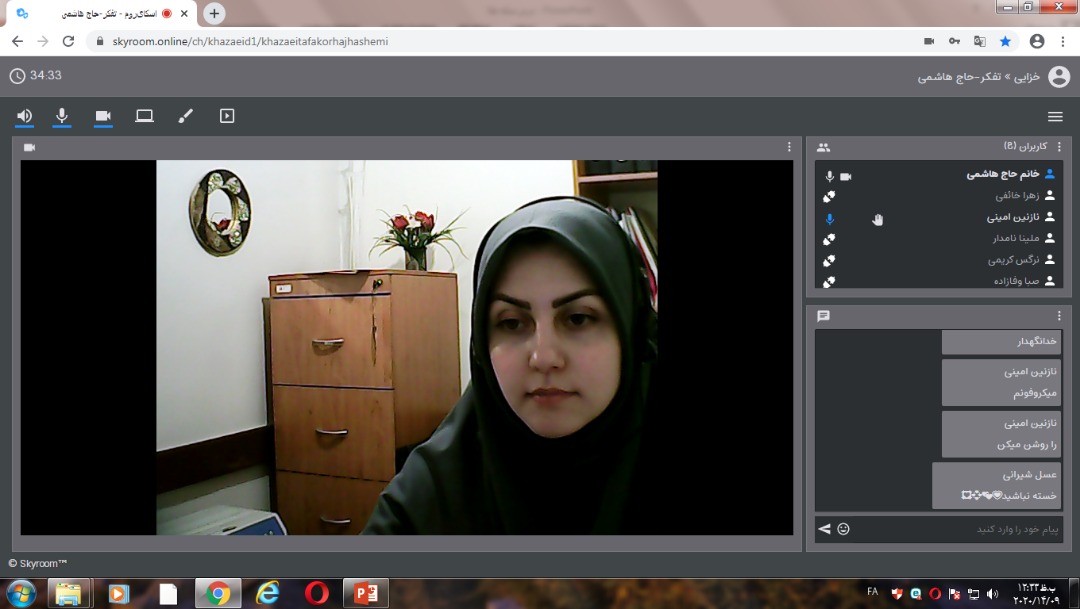Start screen sharing with the laptop icon
Viewport: 1080px width, 609px height.
(144, 116)
